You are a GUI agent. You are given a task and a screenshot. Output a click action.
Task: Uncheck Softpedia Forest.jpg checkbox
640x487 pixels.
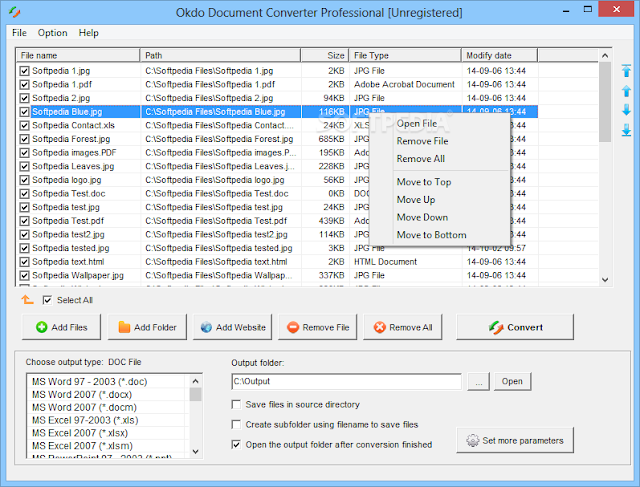click(24, 139)
